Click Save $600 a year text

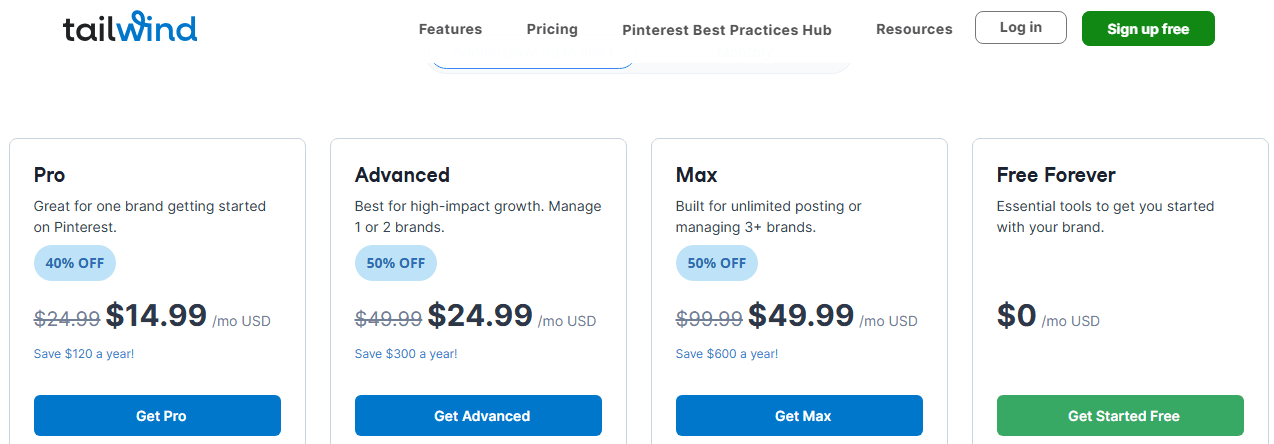[x=727, y=354]
